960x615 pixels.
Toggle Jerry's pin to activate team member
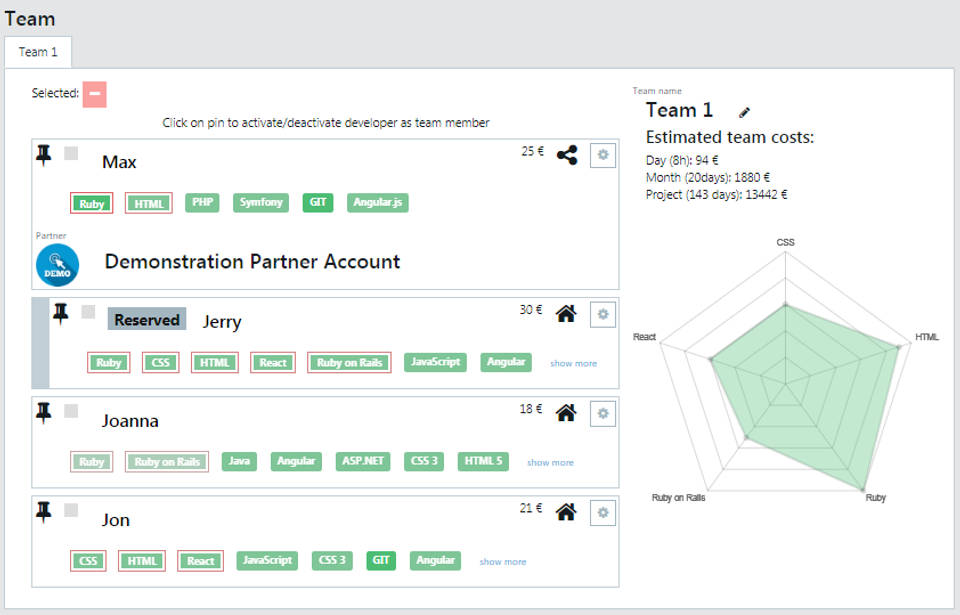tap(61, 313)
